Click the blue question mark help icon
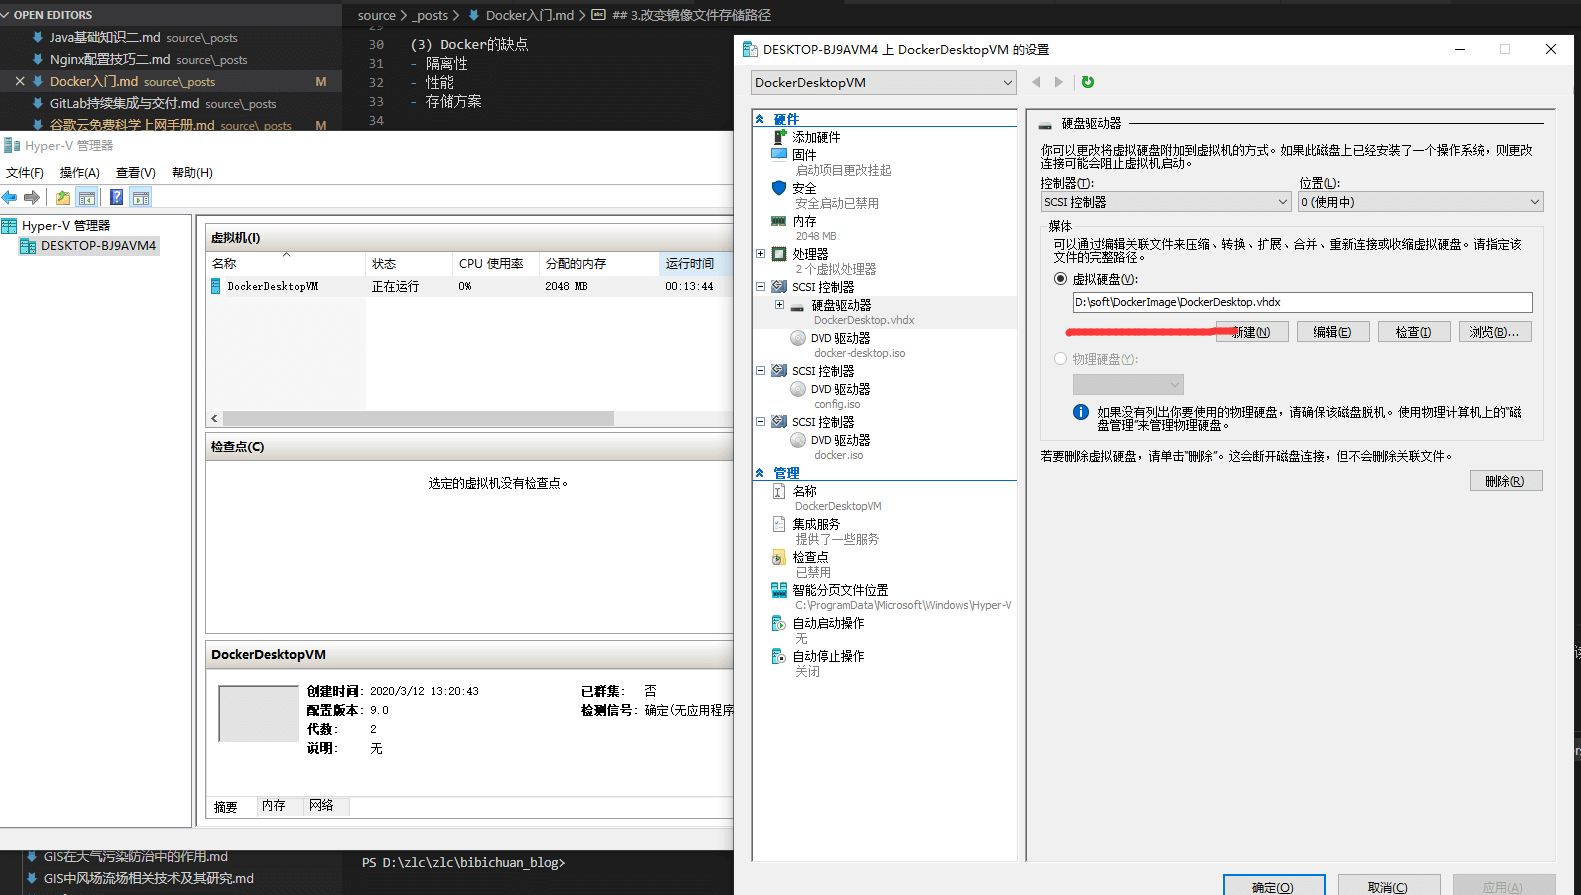The image size is (1581, 895). [116, 197]
